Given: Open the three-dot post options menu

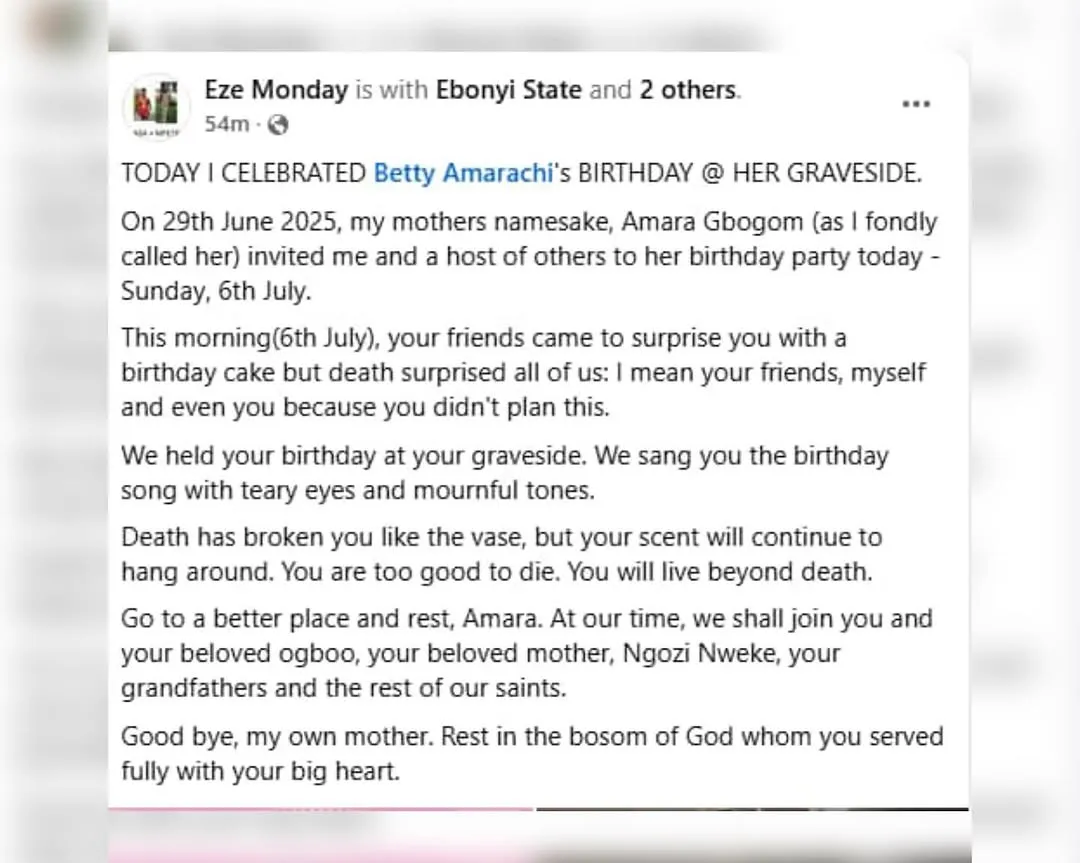Looking at the screenshot, I should click(x=916, y=105).
